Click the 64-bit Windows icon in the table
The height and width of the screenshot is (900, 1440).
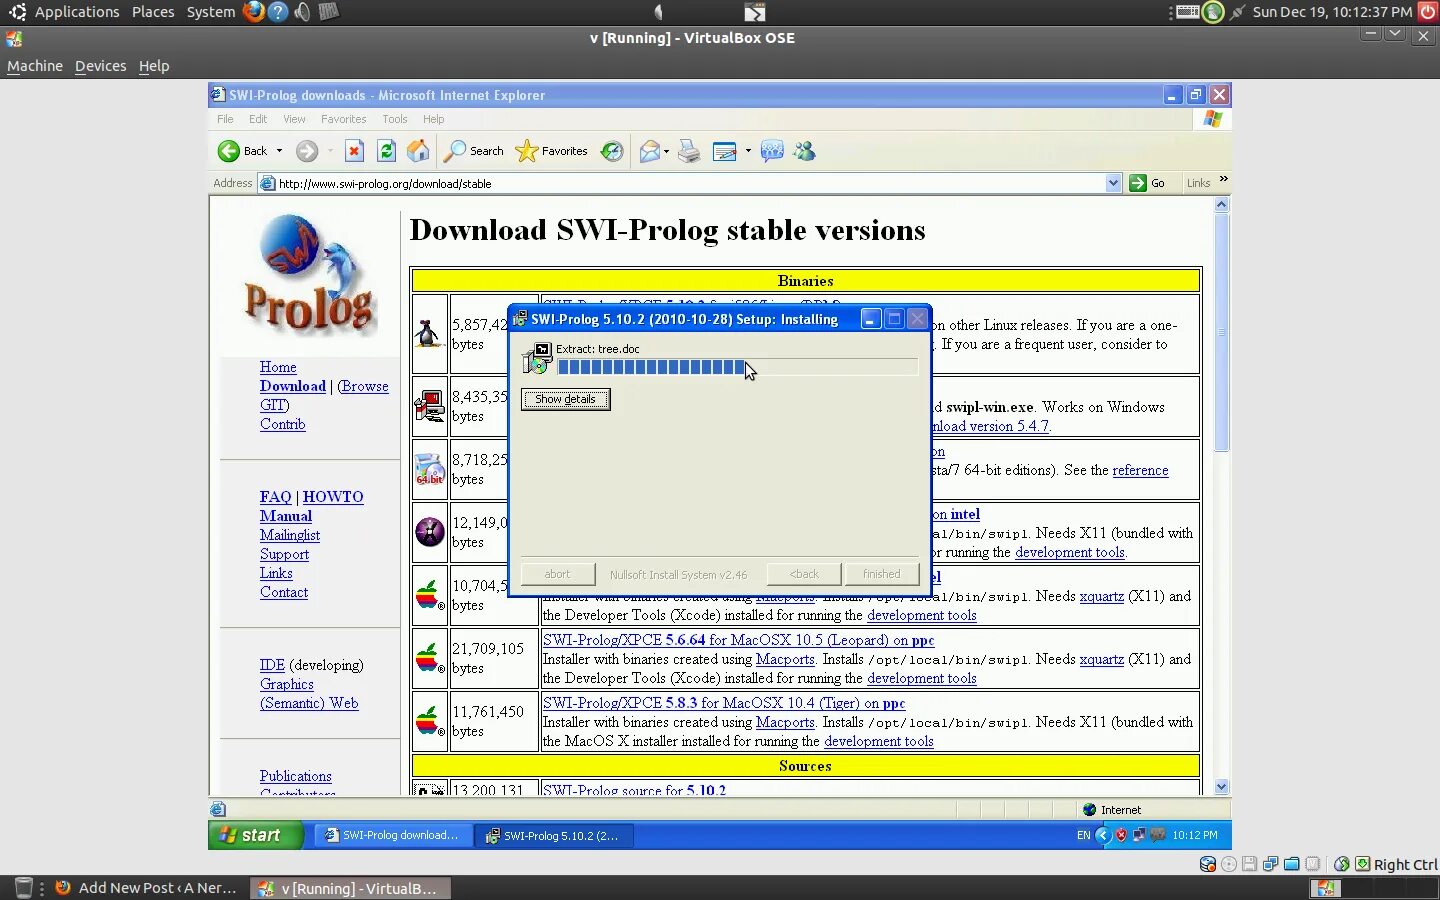tap(430, 469)
